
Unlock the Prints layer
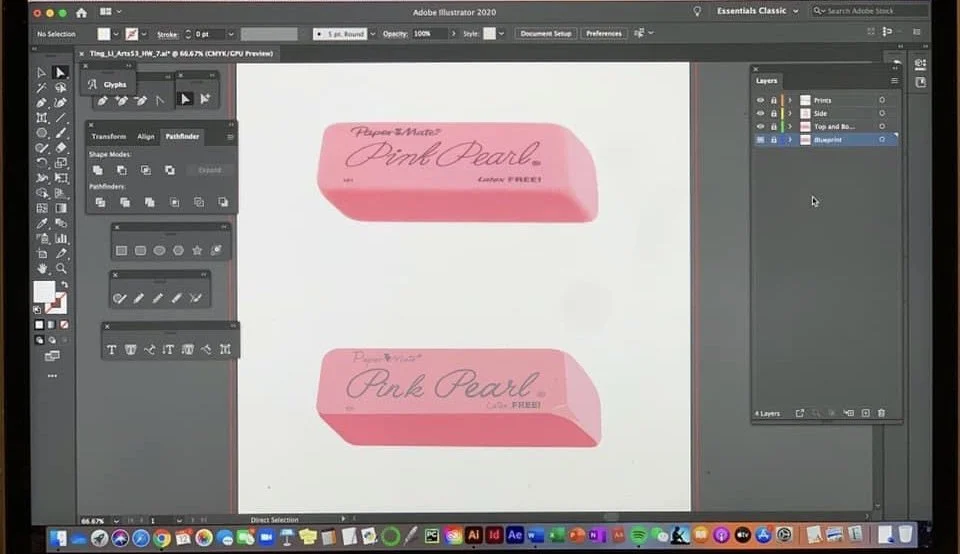point(774,100)
